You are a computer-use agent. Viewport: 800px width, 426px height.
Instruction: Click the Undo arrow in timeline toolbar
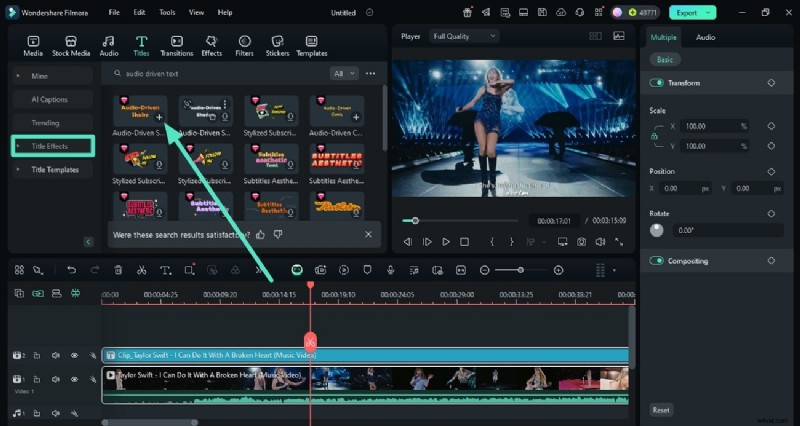tap(71, 270)
